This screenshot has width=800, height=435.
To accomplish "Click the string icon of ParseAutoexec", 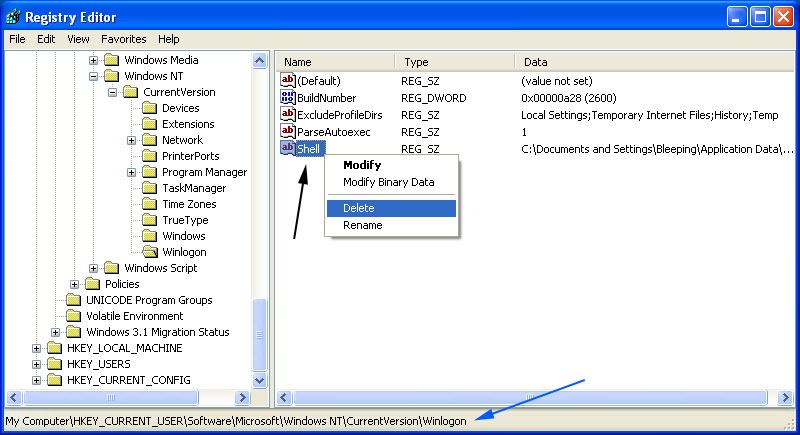I will [x=288, y=131].
